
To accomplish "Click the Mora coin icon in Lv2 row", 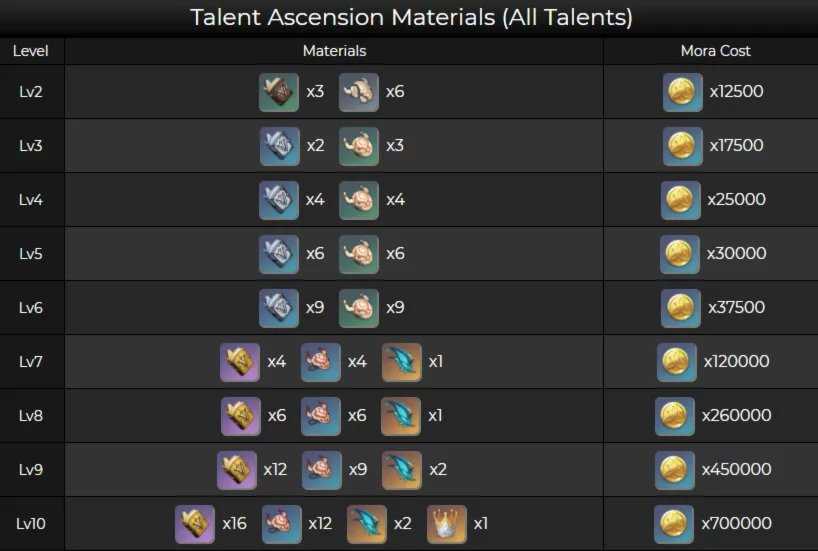I will pos(682,92).
